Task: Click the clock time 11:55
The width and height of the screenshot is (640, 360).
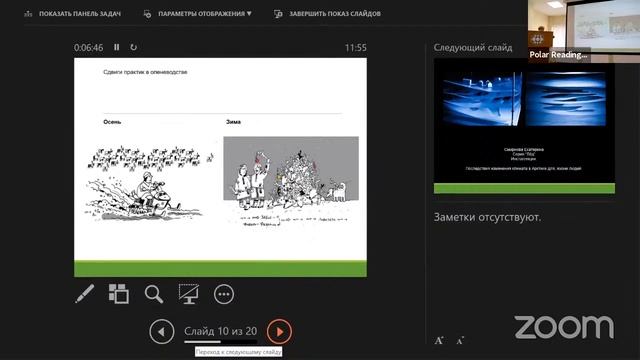Action: click(x=356, y=48)
